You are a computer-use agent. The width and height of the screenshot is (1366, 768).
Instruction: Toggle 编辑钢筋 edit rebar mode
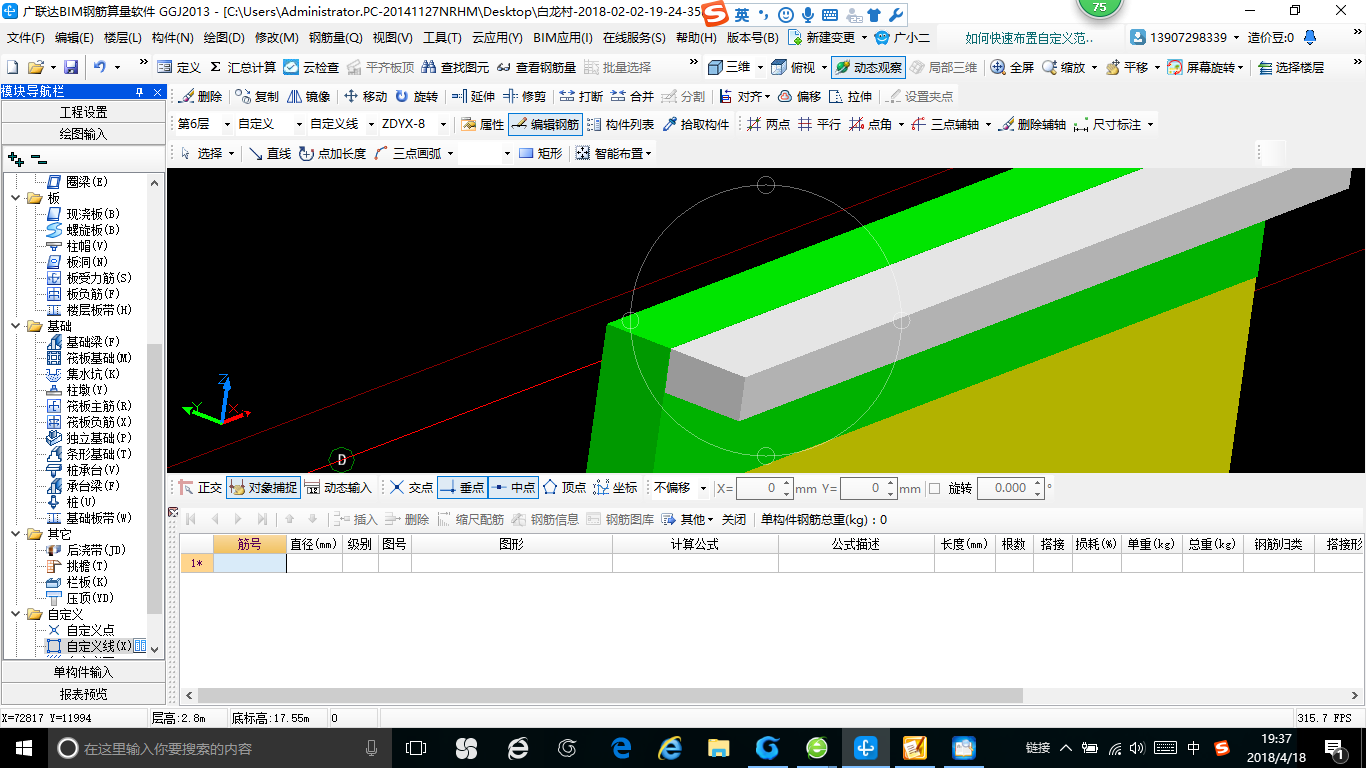[x=545, y=125]
